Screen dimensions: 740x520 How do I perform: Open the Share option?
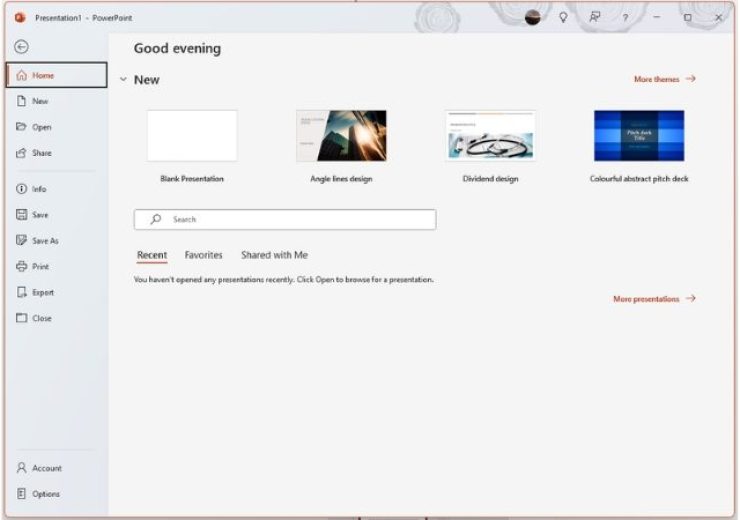pos(41,153)
